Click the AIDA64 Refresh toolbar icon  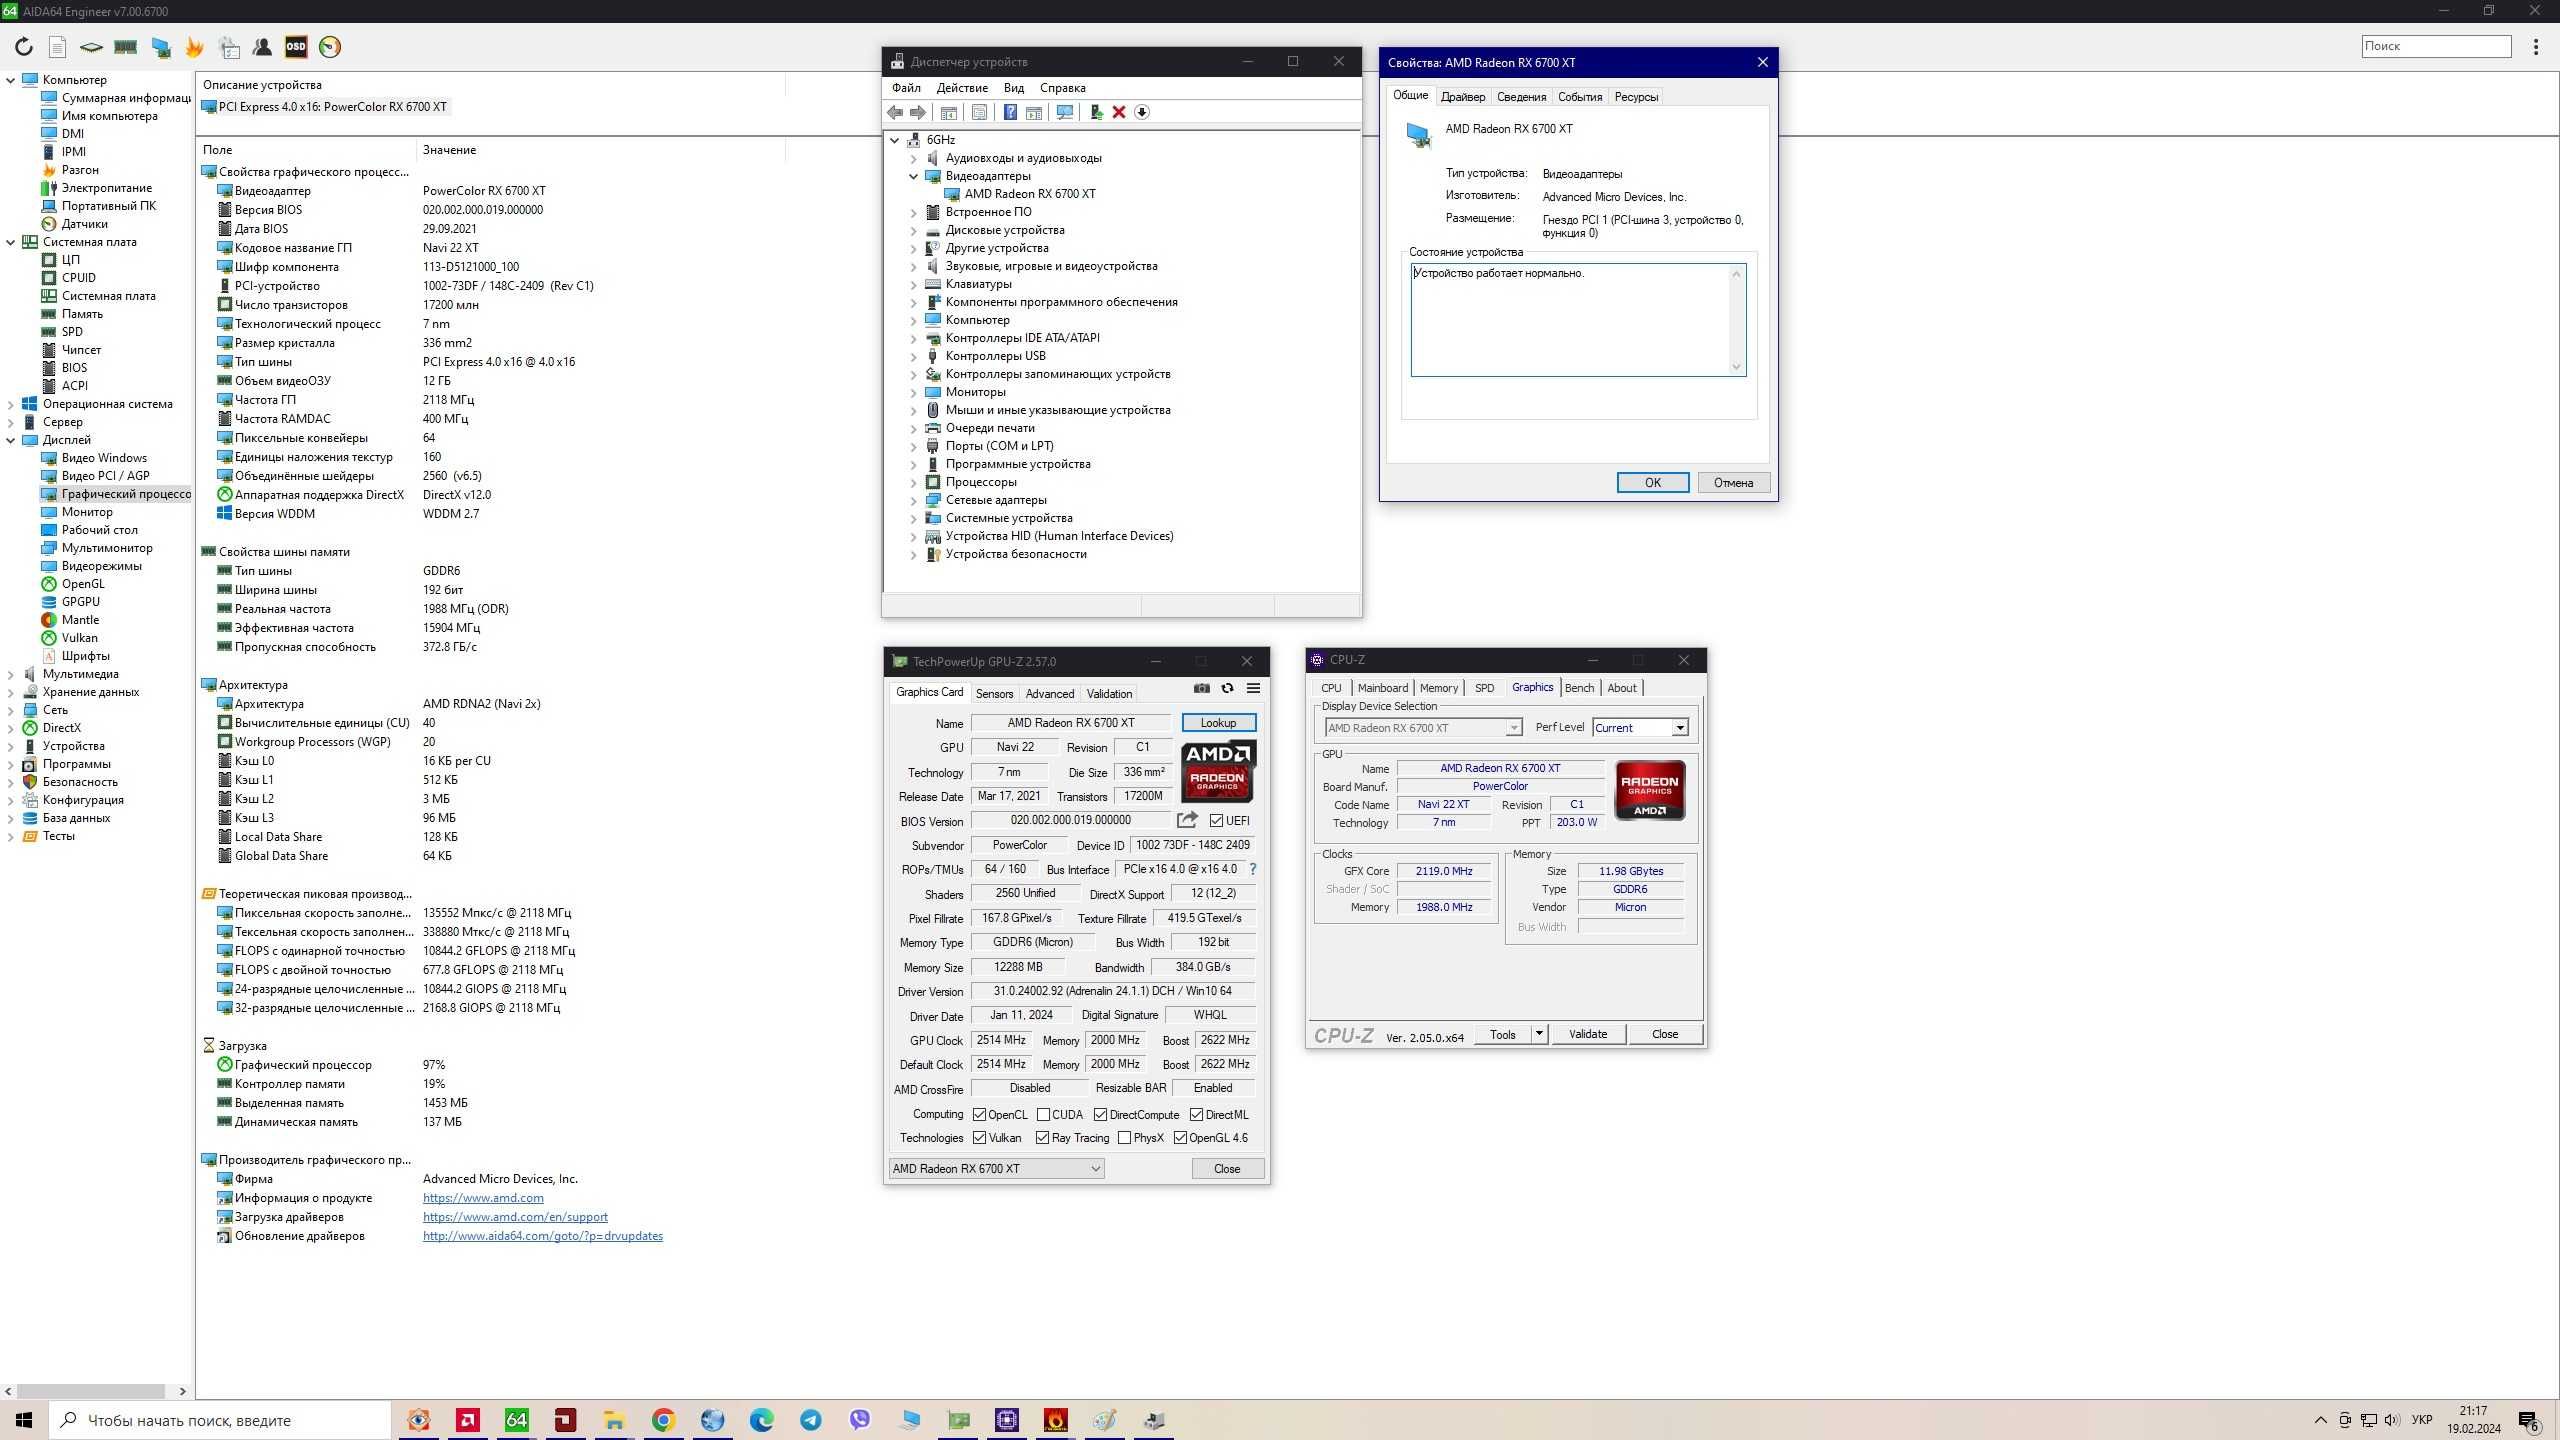tap(24, 47)
